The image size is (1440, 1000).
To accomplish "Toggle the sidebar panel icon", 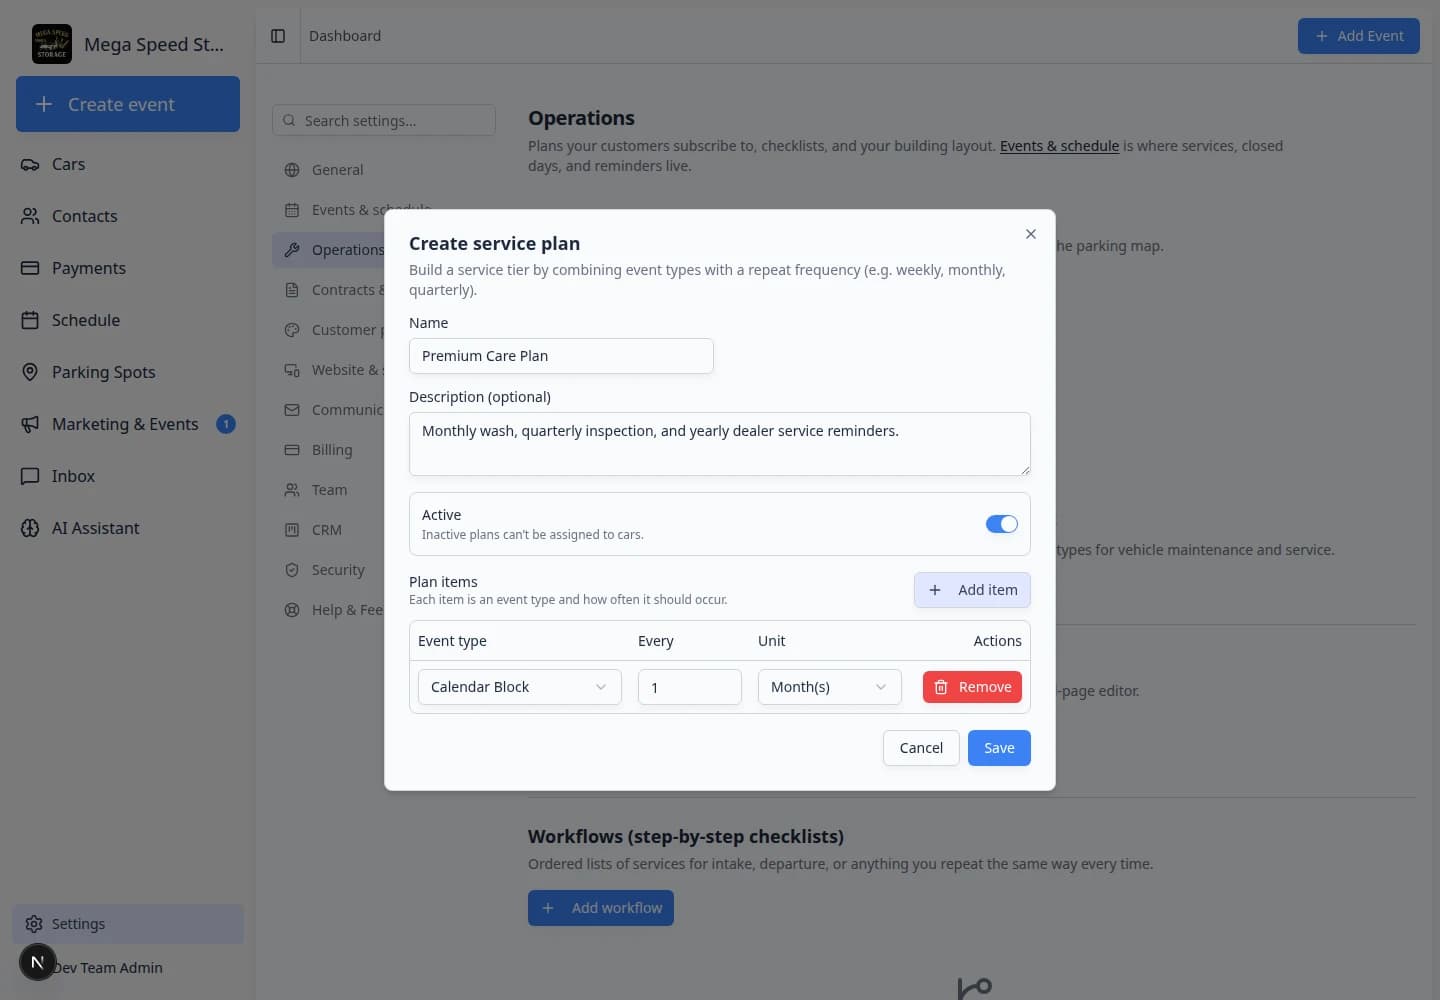I will pos(278,36).
